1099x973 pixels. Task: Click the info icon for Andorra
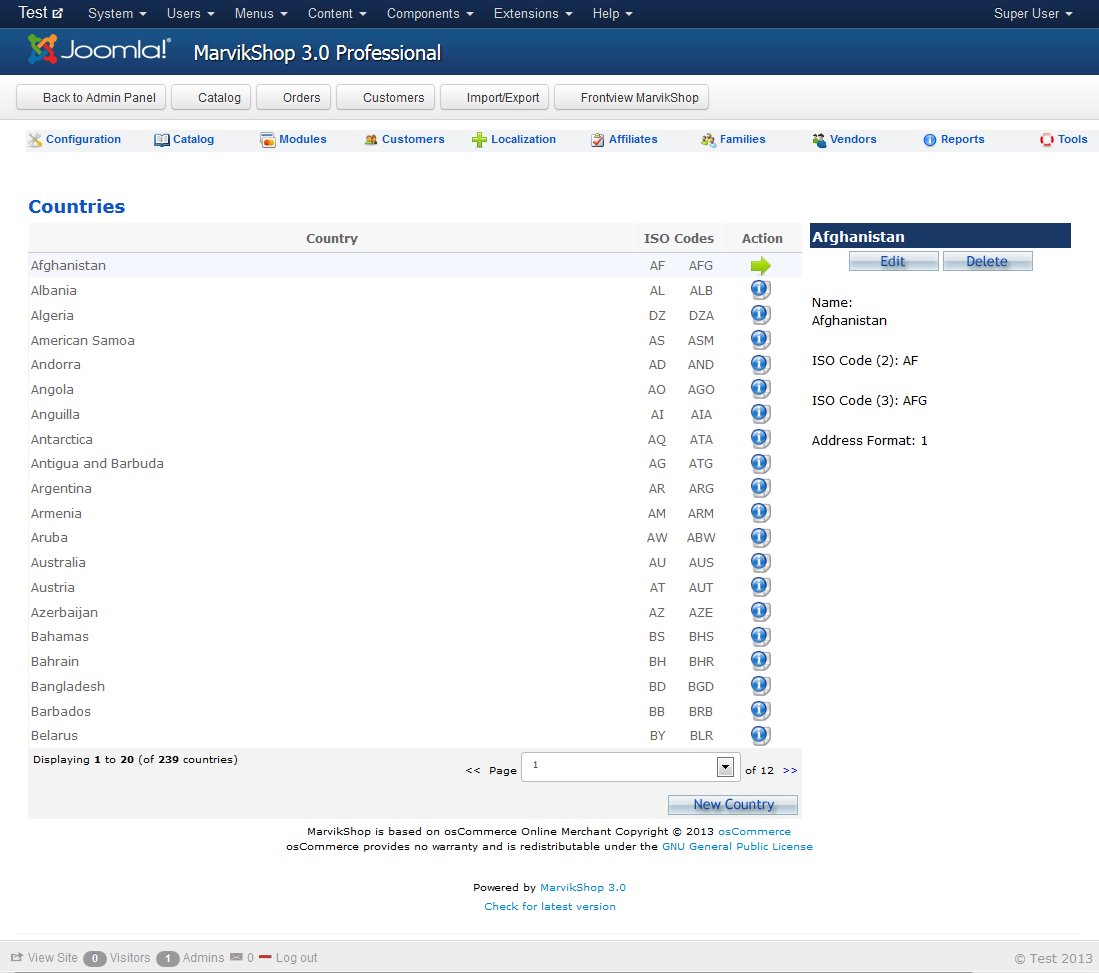pos(760,365)
